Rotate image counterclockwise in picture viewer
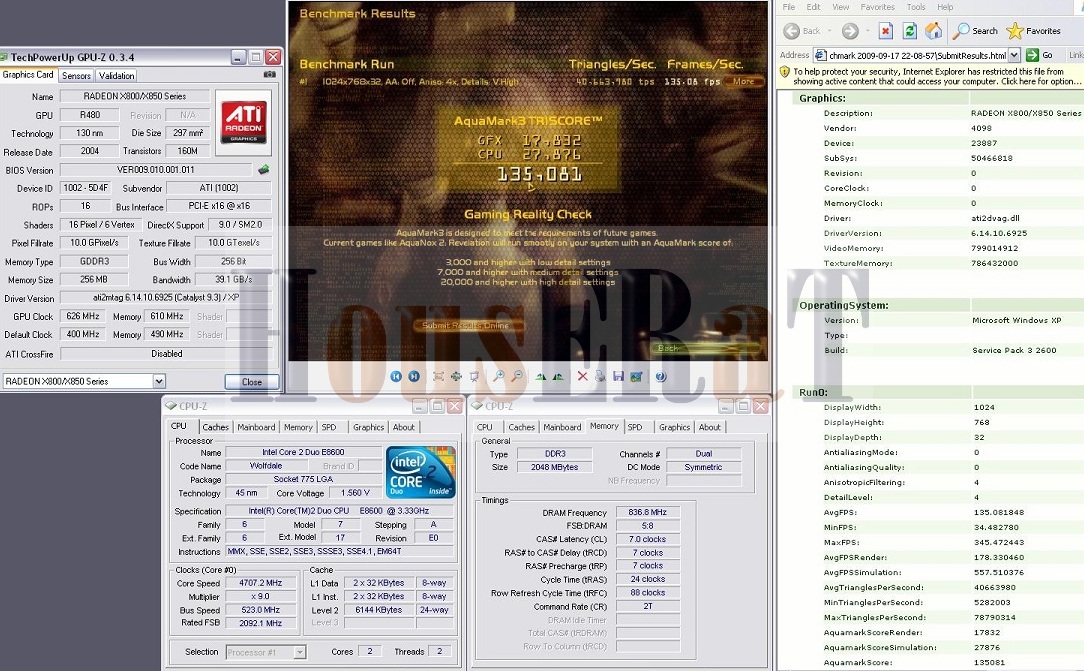 pyautogui.click(x=558, y=376)
